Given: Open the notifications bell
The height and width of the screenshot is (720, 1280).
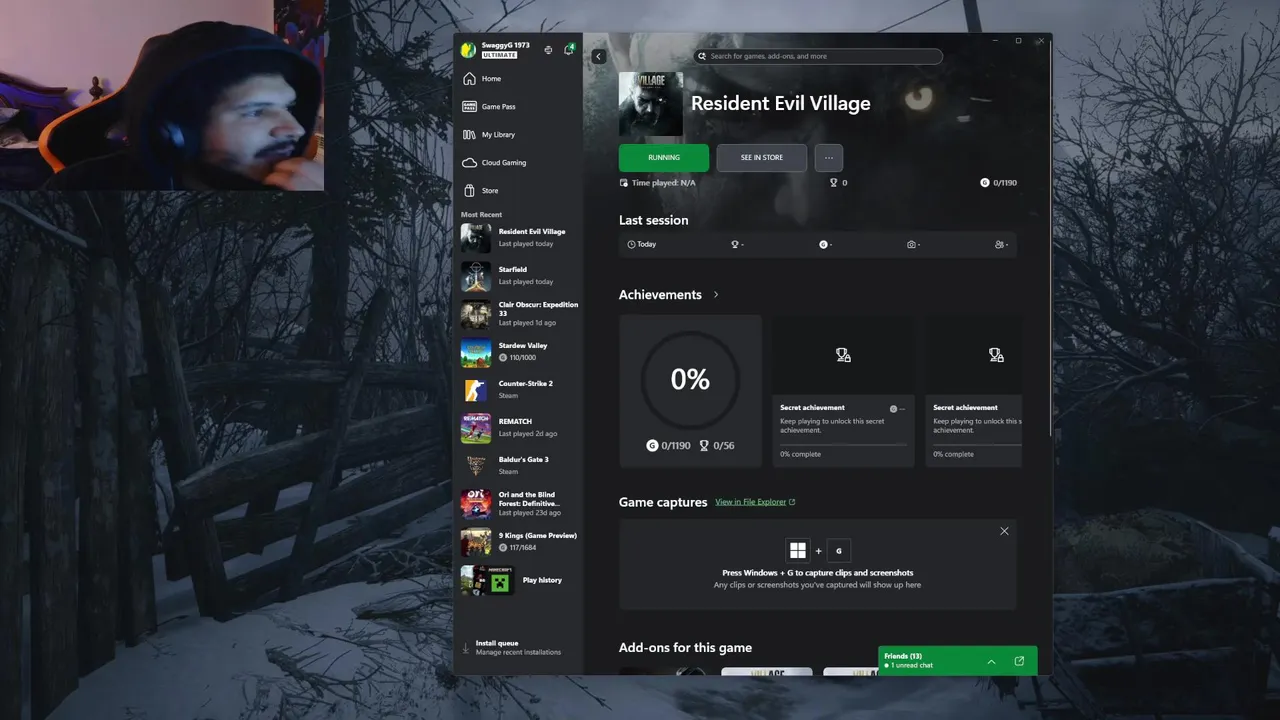Looking at the screenshot, I should (x=568, y=50).
